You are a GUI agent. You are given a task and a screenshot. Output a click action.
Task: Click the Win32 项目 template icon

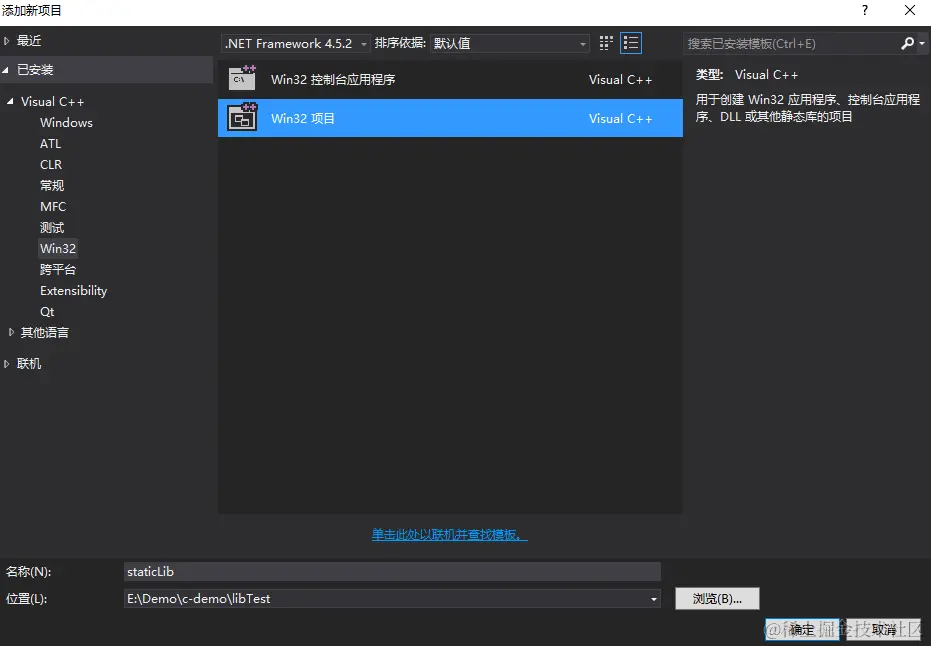242,118
